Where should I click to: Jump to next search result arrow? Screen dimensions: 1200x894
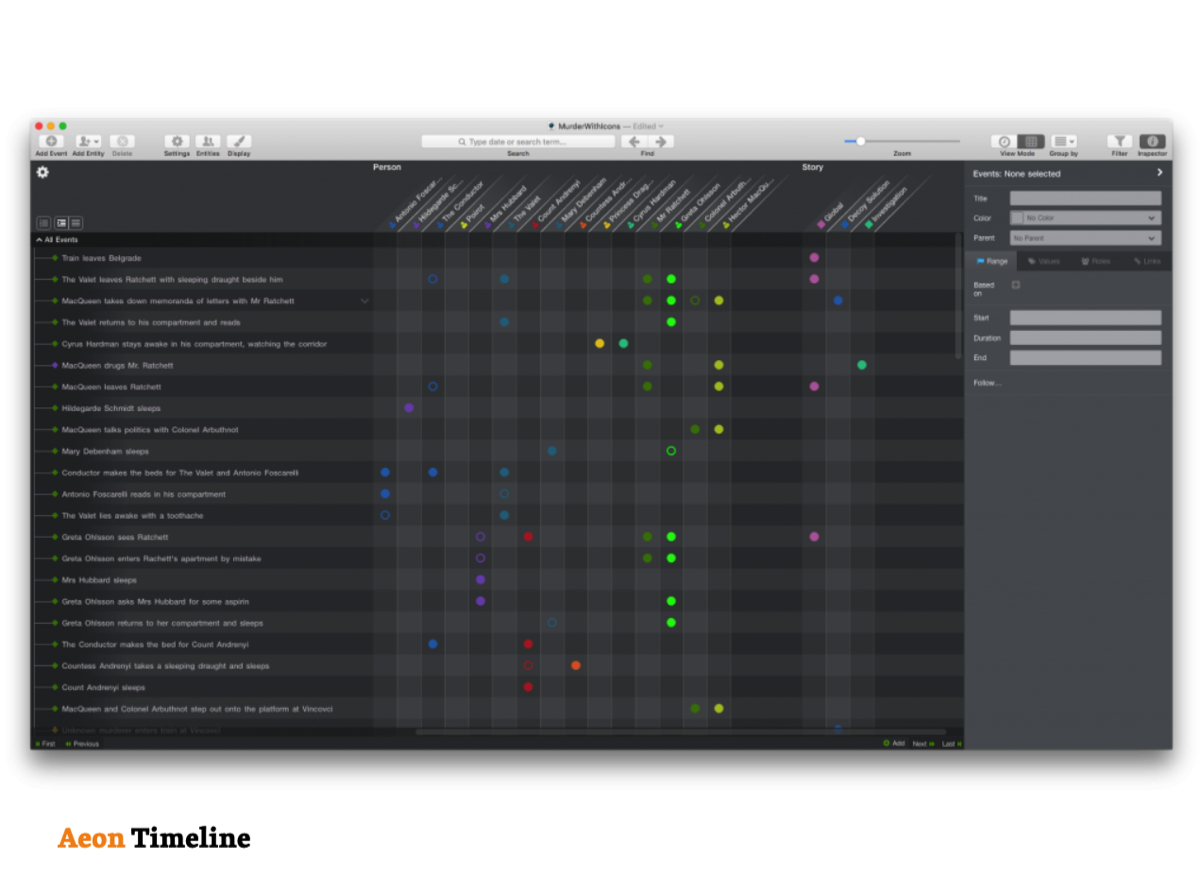pyautogui.click(x=660, y=142)
